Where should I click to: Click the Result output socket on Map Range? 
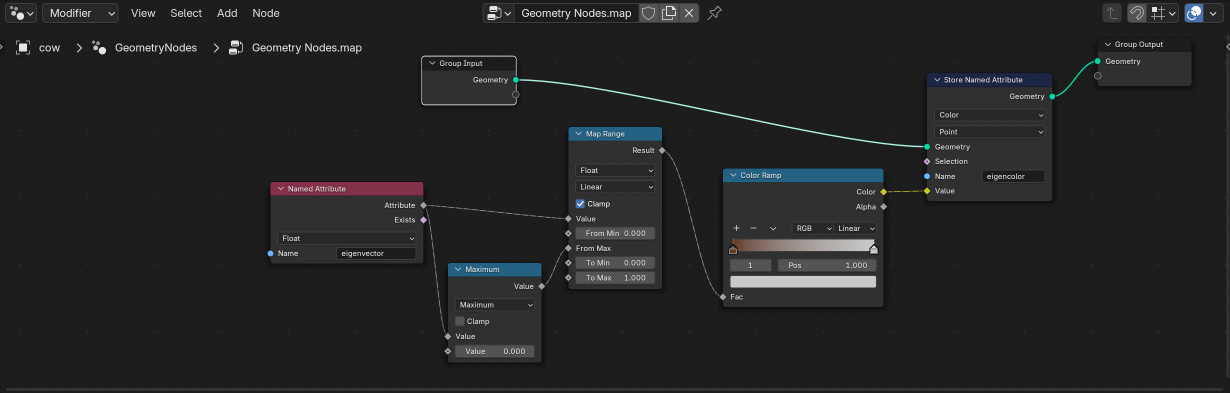click(661, 150)
